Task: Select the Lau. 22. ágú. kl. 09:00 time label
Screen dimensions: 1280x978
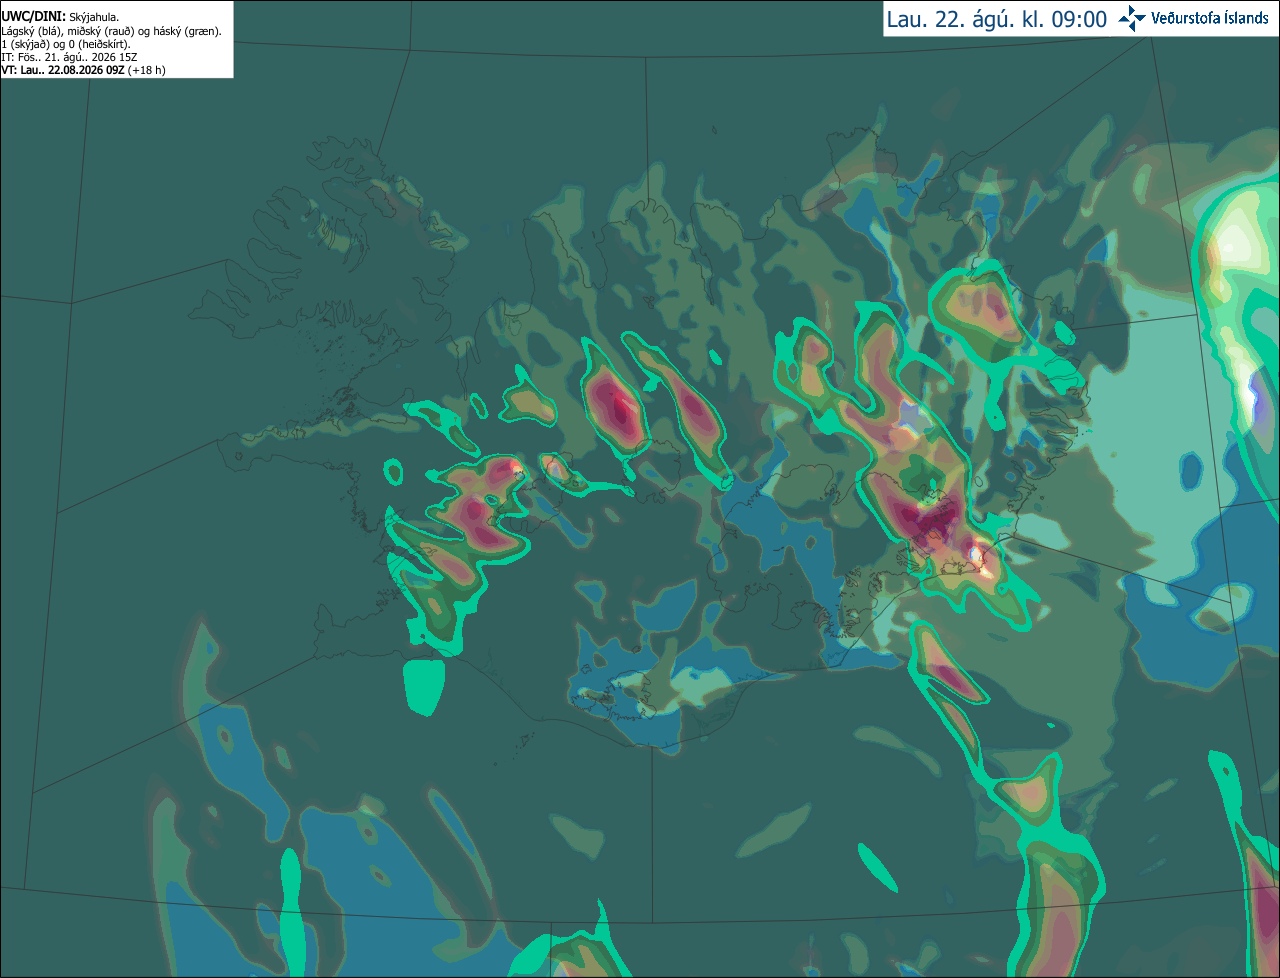Action: pyautogui.click(x=997, y=20)
